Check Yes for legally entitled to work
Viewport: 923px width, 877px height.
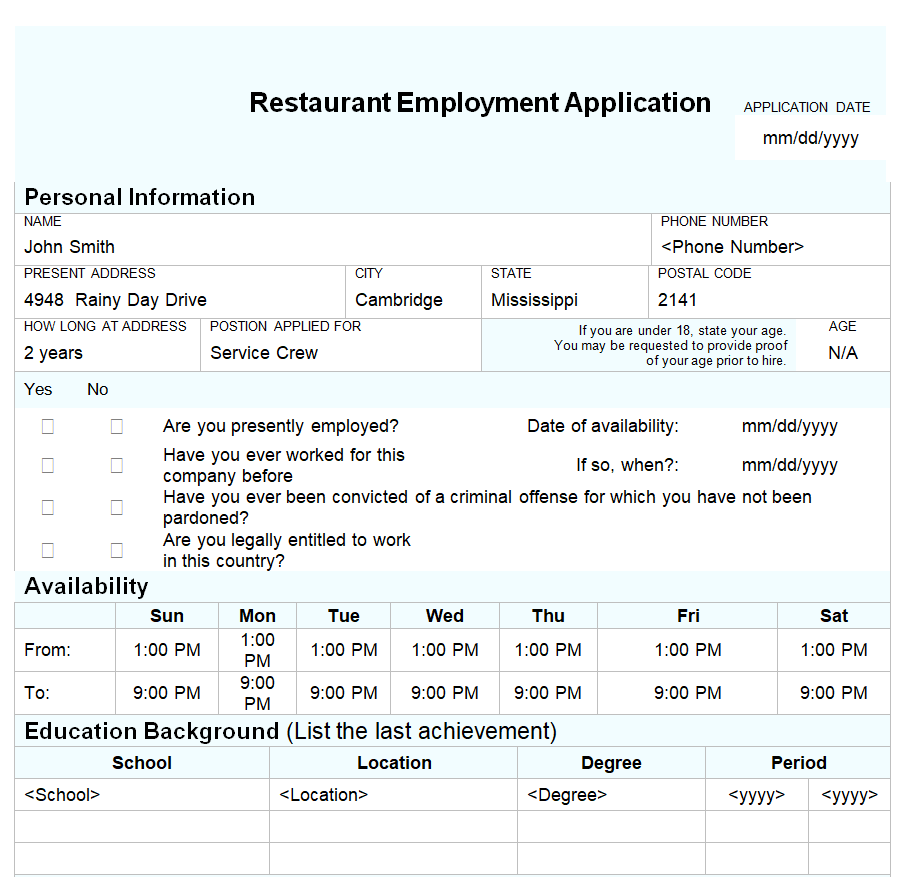click(x=47, y=550)
